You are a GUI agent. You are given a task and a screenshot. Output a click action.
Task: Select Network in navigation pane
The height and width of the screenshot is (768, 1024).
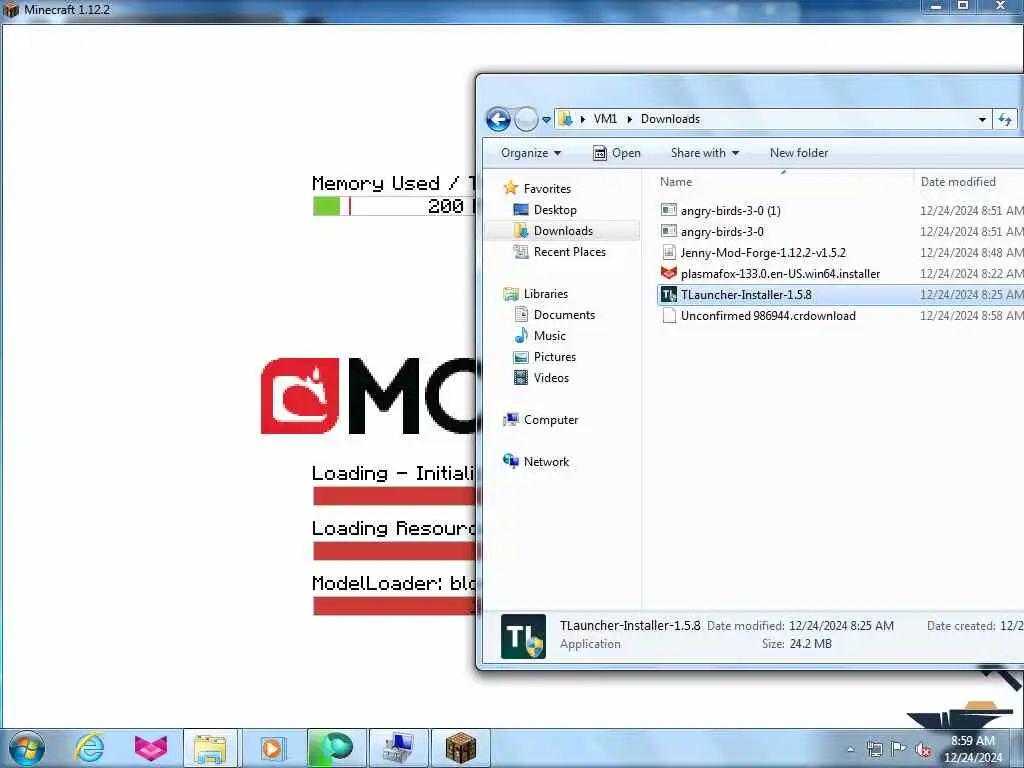(x=546, y=462)
